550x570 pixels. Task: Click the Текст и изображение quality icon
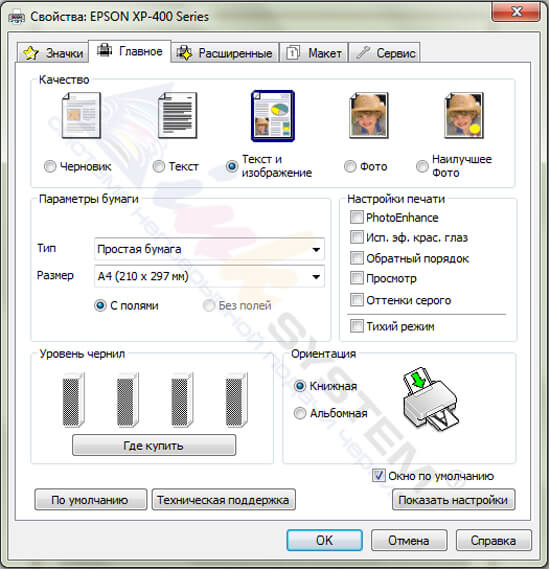pos(273,116)
